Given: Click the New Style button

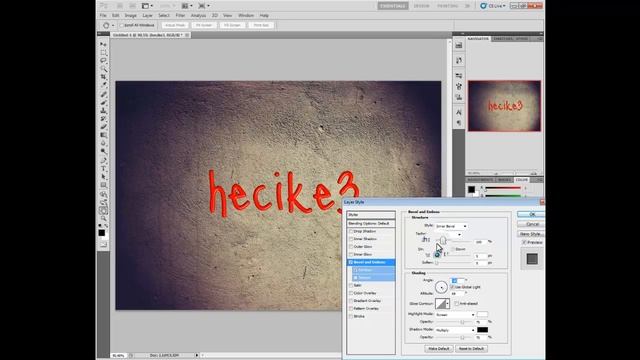Looking at the screenshot, I should pyautogui.click(x=531, y=234).
